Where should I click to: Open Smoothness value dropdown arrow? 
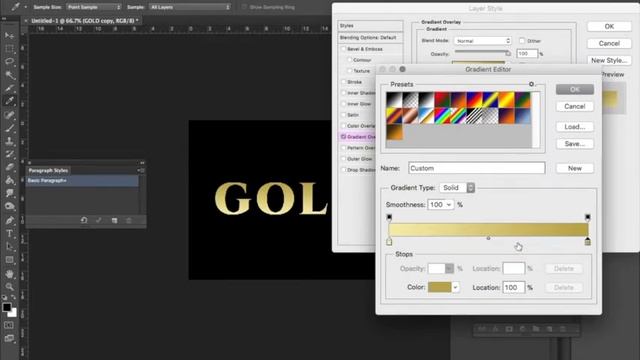pos(449,204)
